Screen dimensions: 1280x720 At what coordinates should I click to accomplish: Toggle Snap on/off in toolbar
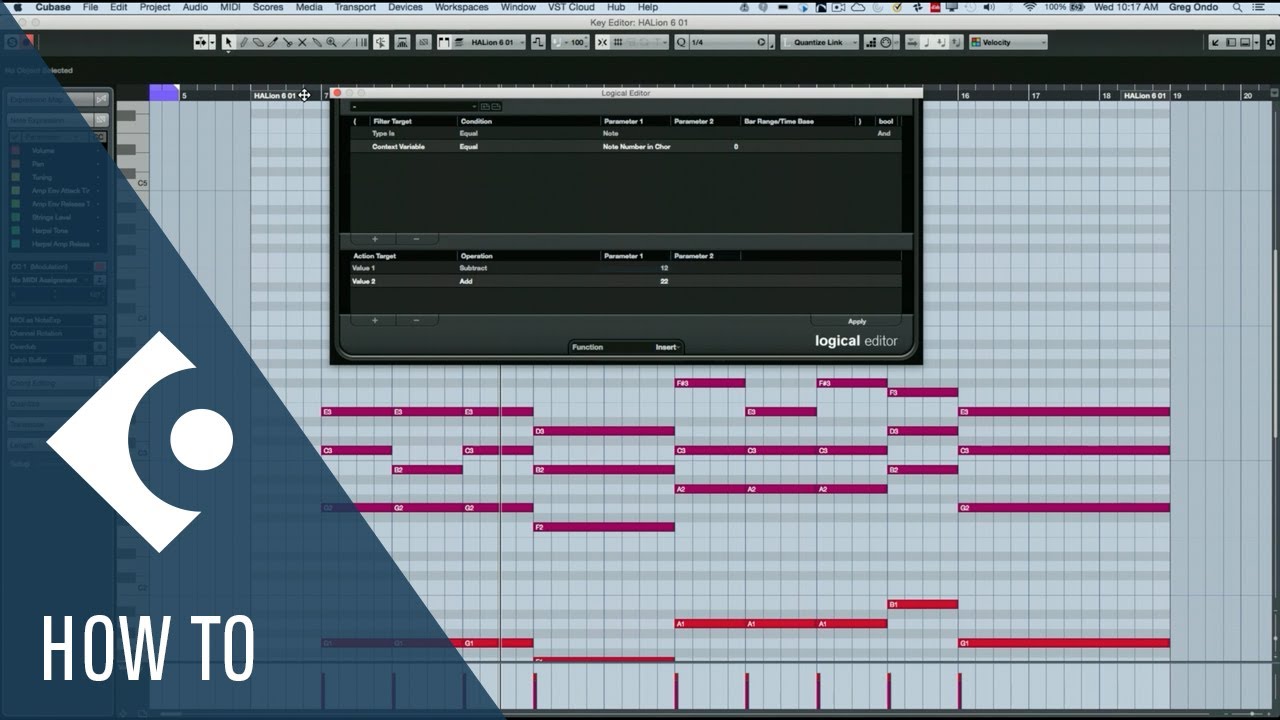(602, 42)
